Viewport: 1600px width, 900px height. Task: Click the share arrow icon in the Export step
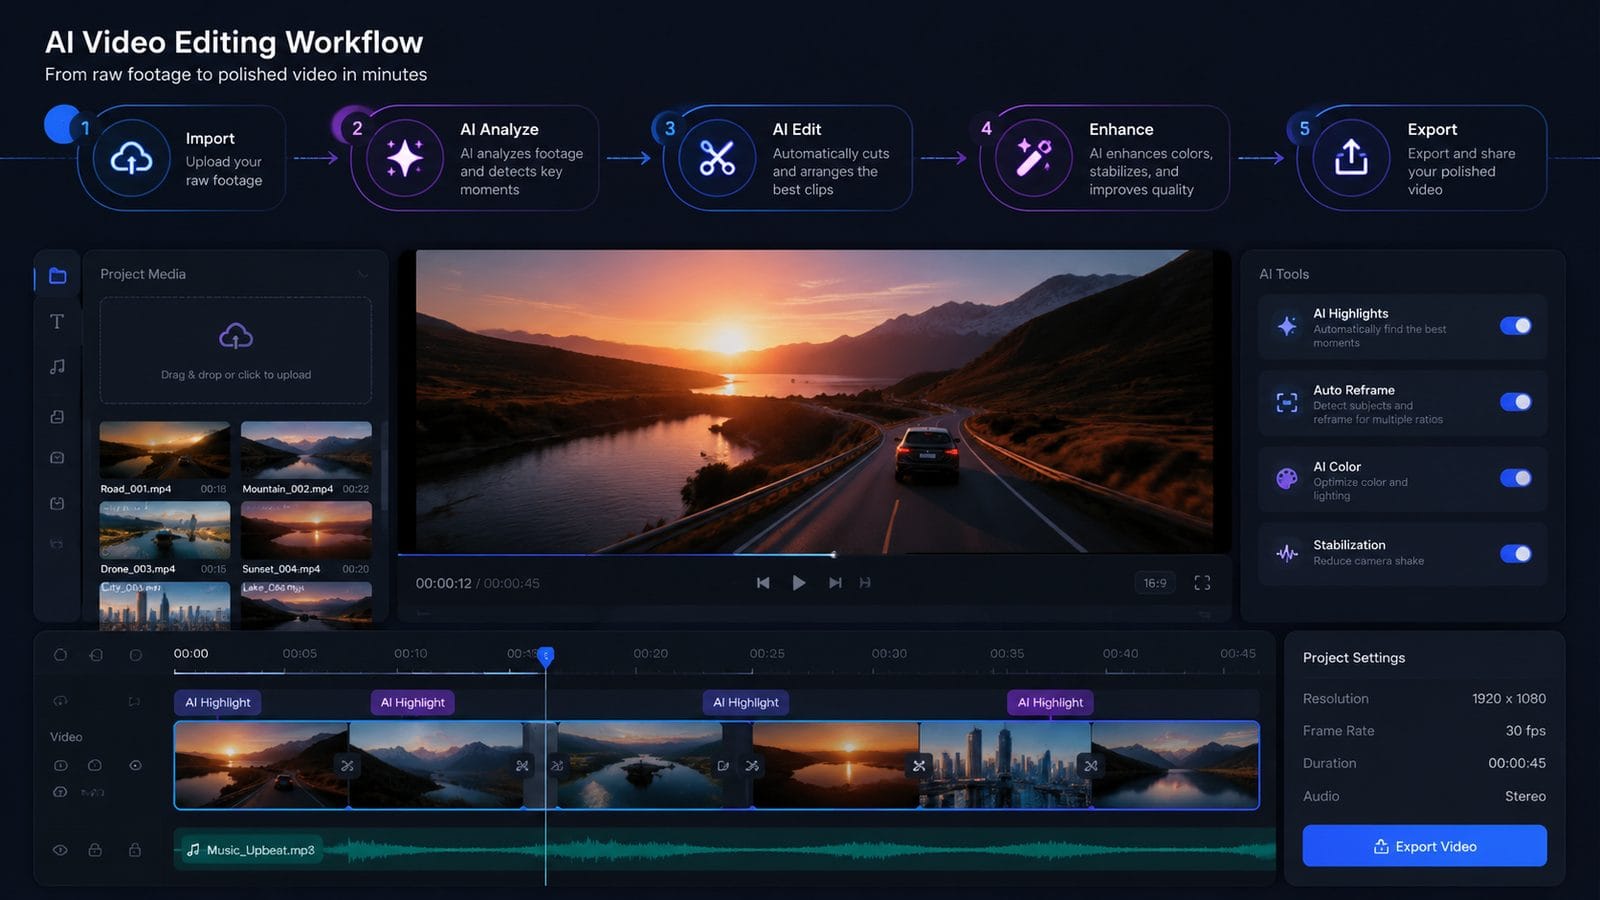(x=1351, y=156)
